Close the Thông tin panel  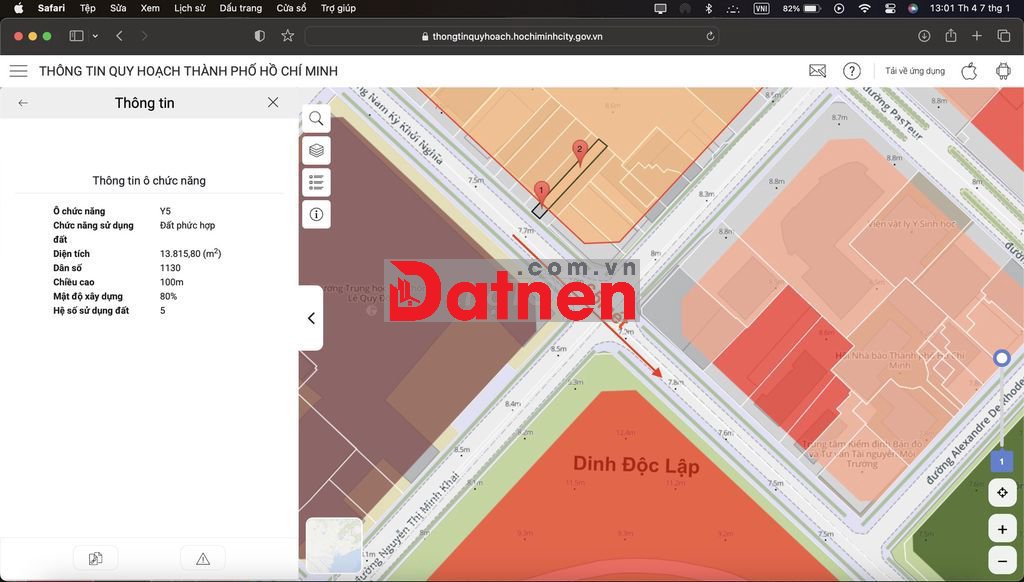click(273, 103)
